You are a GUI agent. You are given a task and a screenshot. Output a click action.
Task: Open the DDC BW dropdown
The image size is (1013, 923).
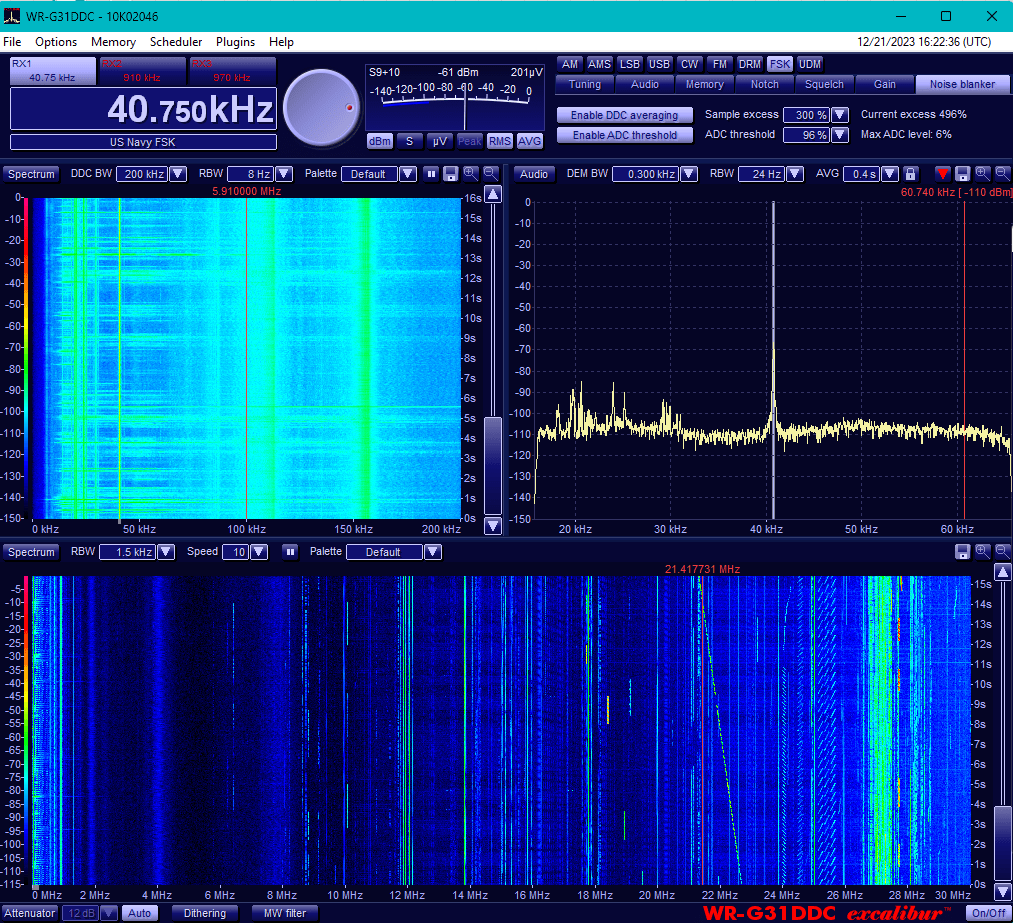178,174
